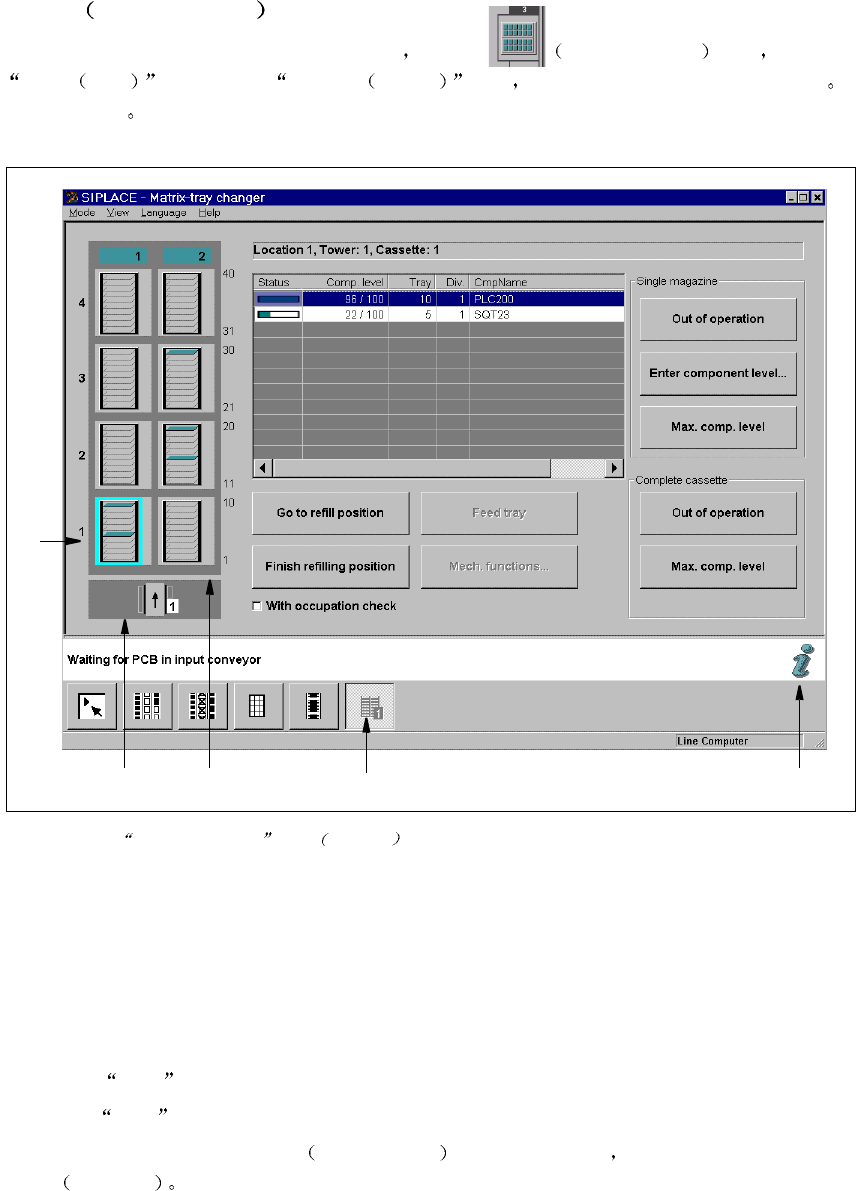The image size is (856, 1191).
Task: Click the 96 / 100 comp level cell
Action: (346, 299)
